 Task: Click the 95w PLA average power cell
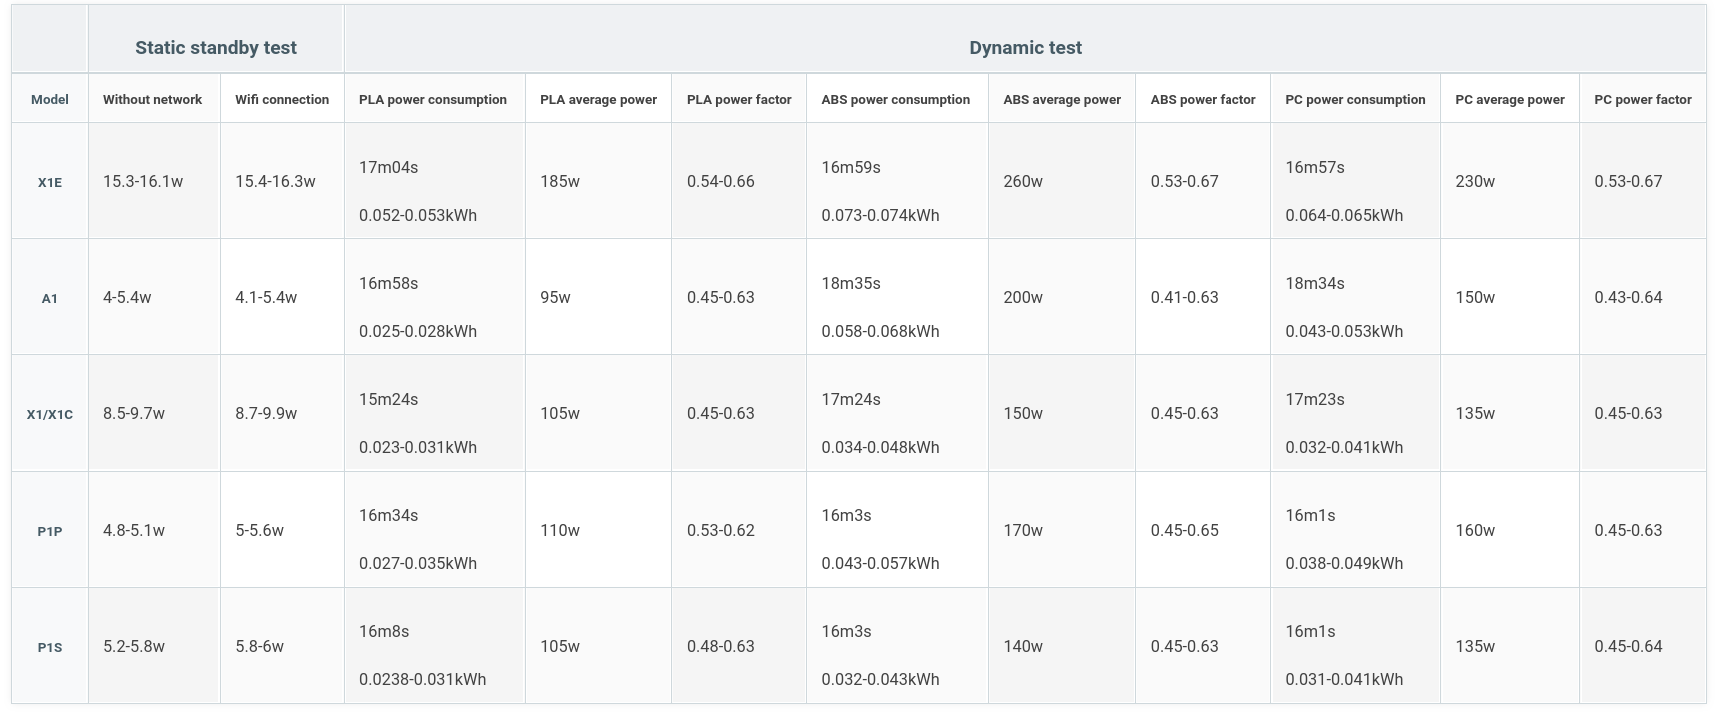pos(555,297)
